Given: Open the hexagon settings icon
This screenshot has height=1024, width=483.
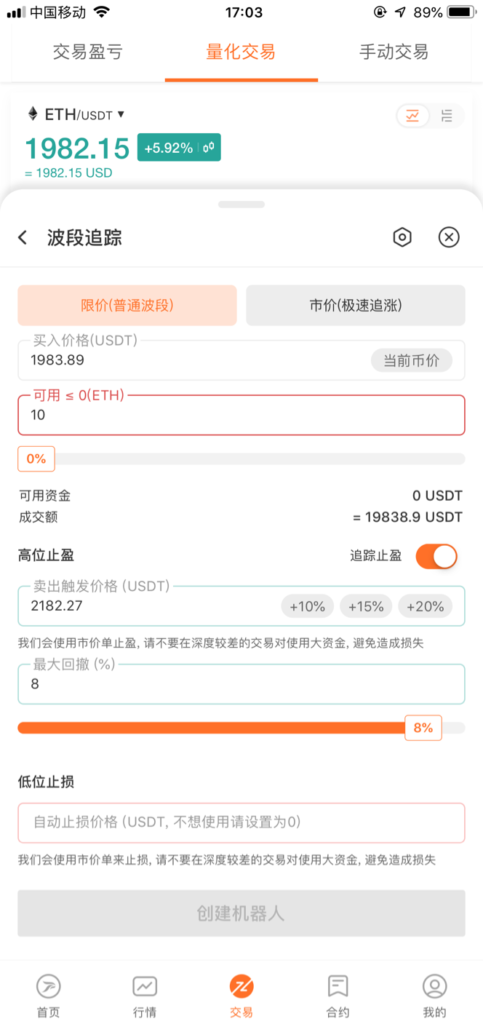Looking at the screenshot, I should tap(402, 237).
